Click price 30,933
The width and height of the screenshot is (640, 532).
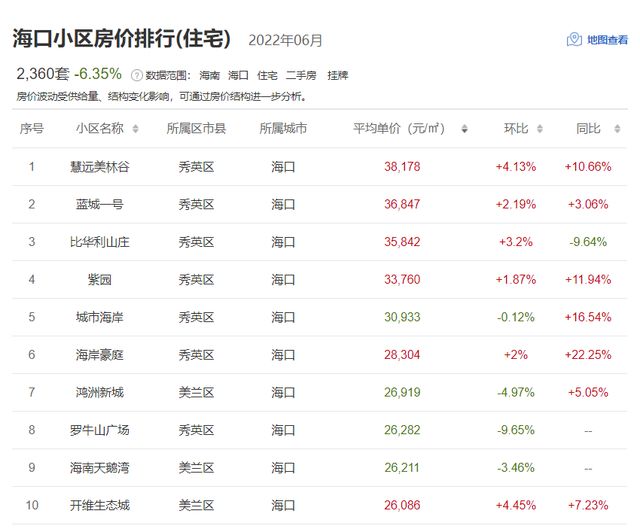pos(402,317)
